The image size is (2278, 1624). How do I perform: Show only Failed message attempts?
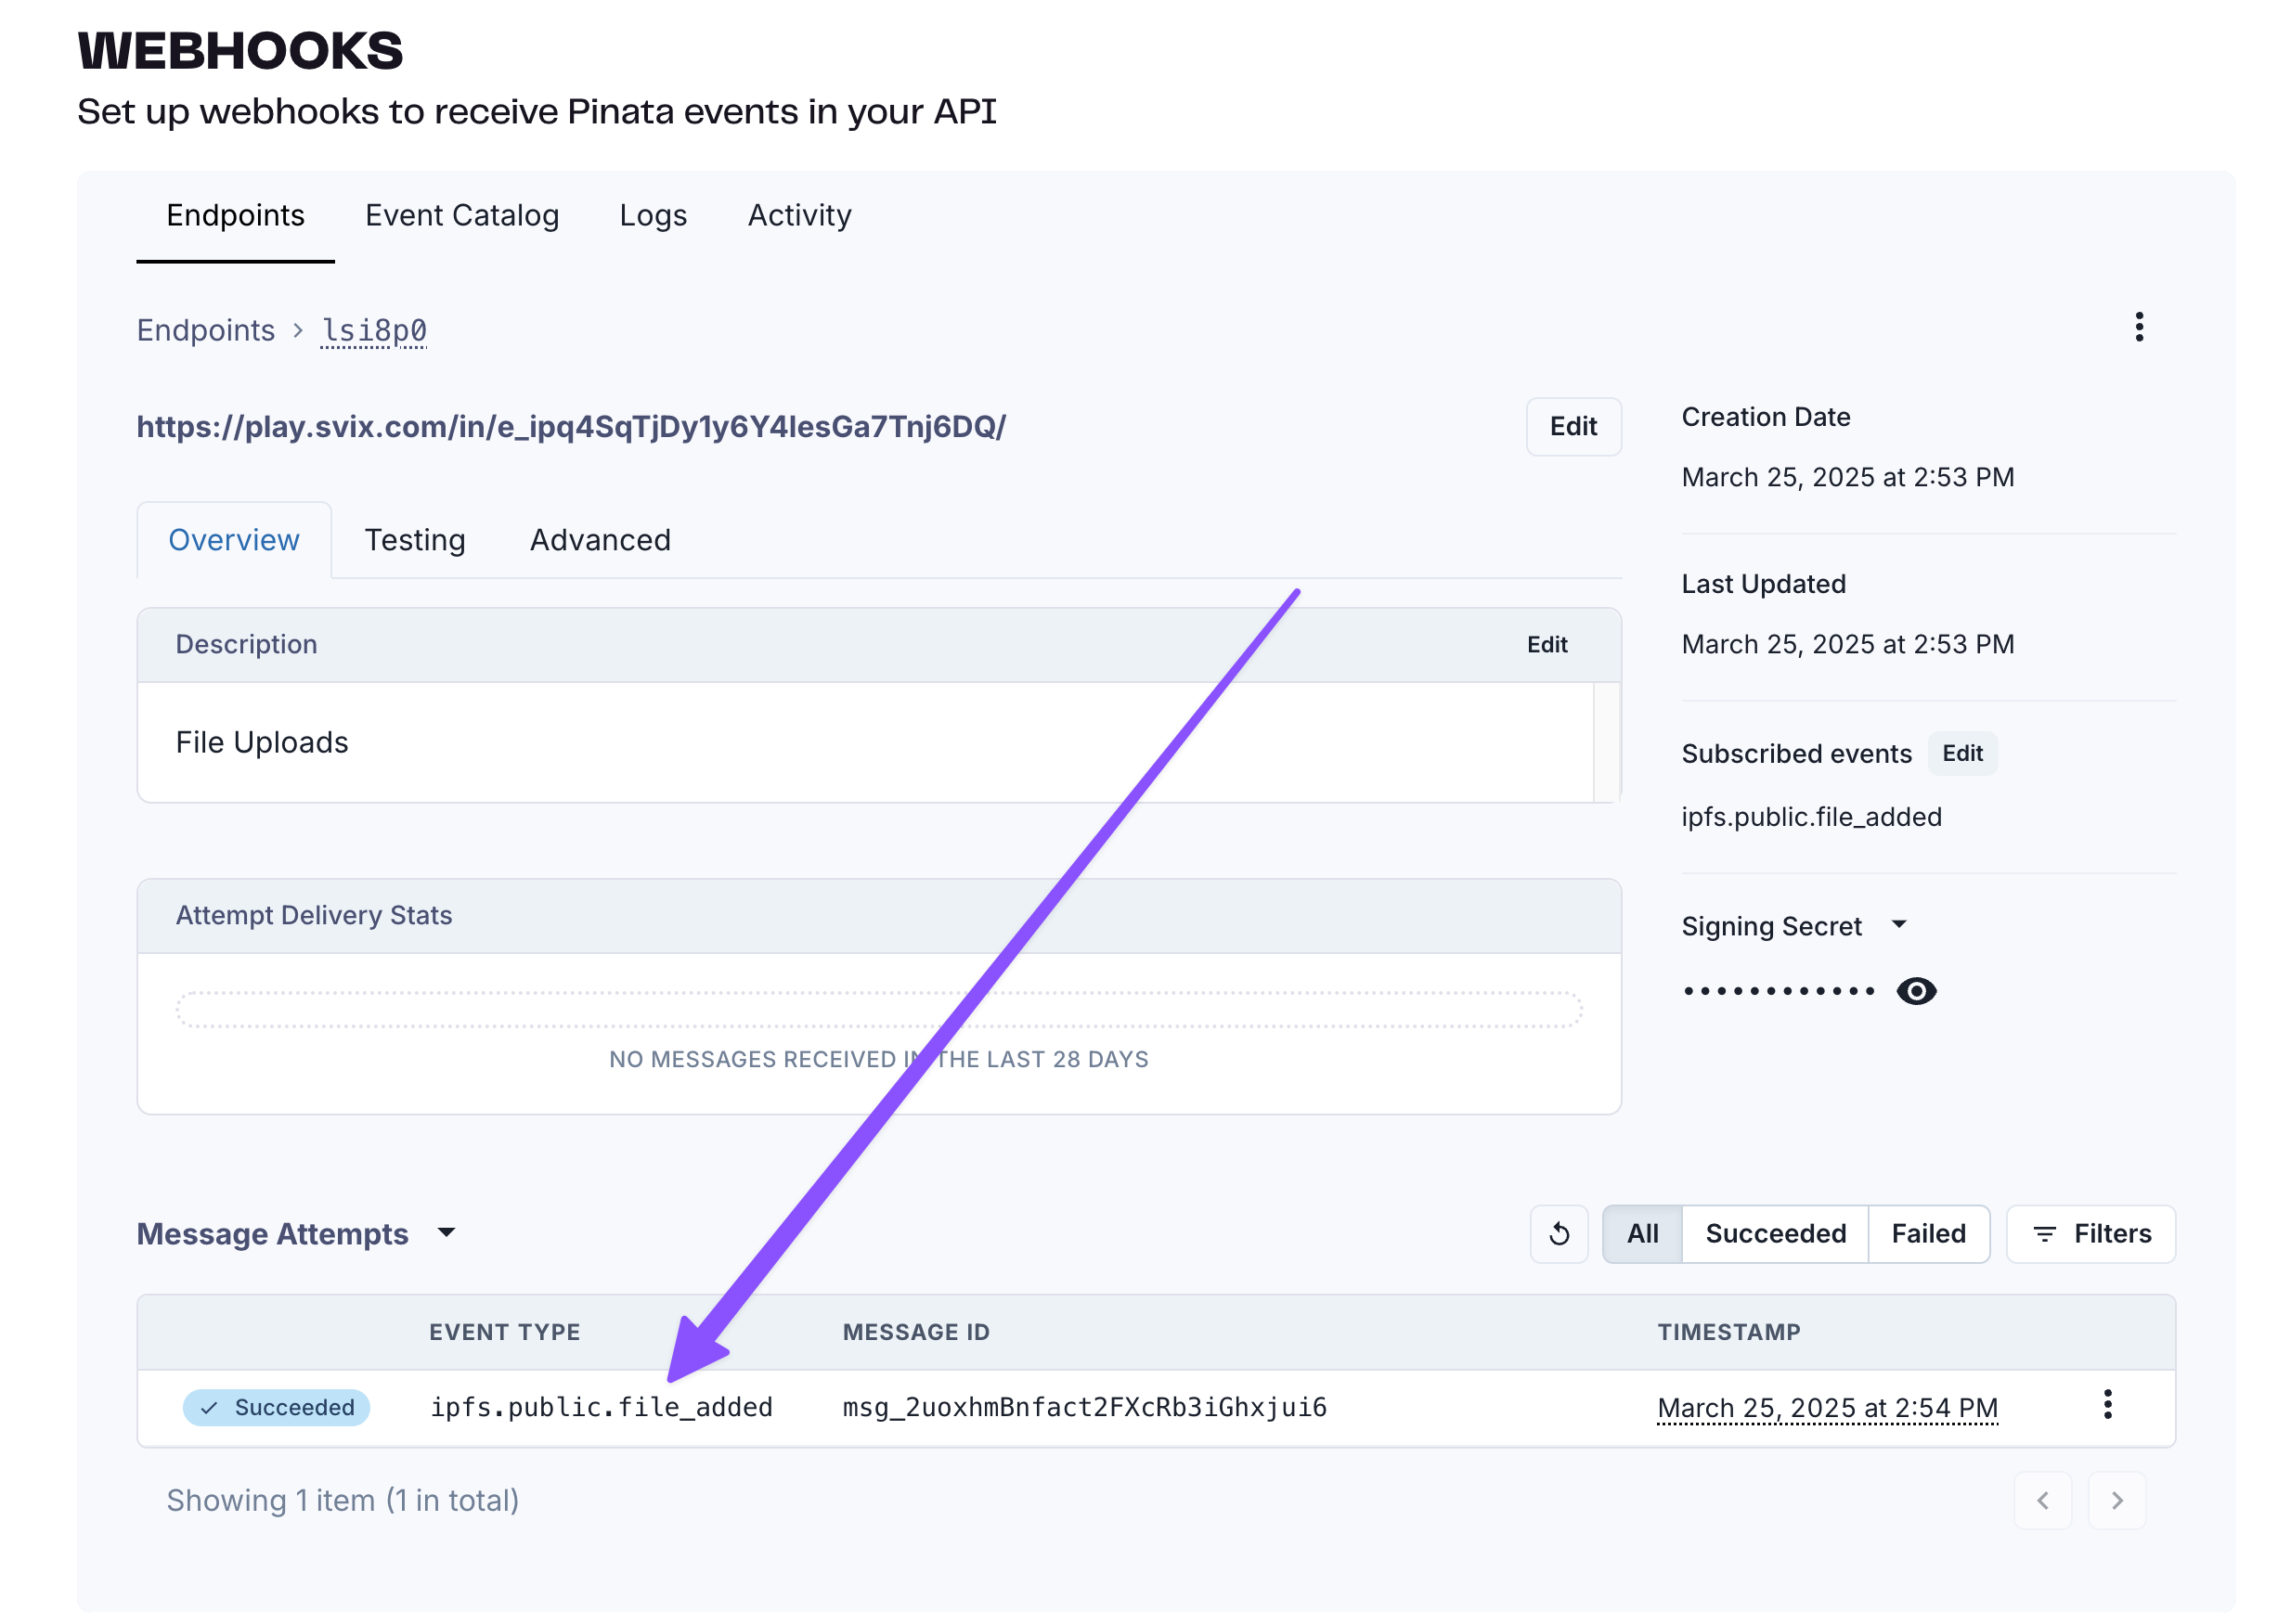coord(1927,1234)
